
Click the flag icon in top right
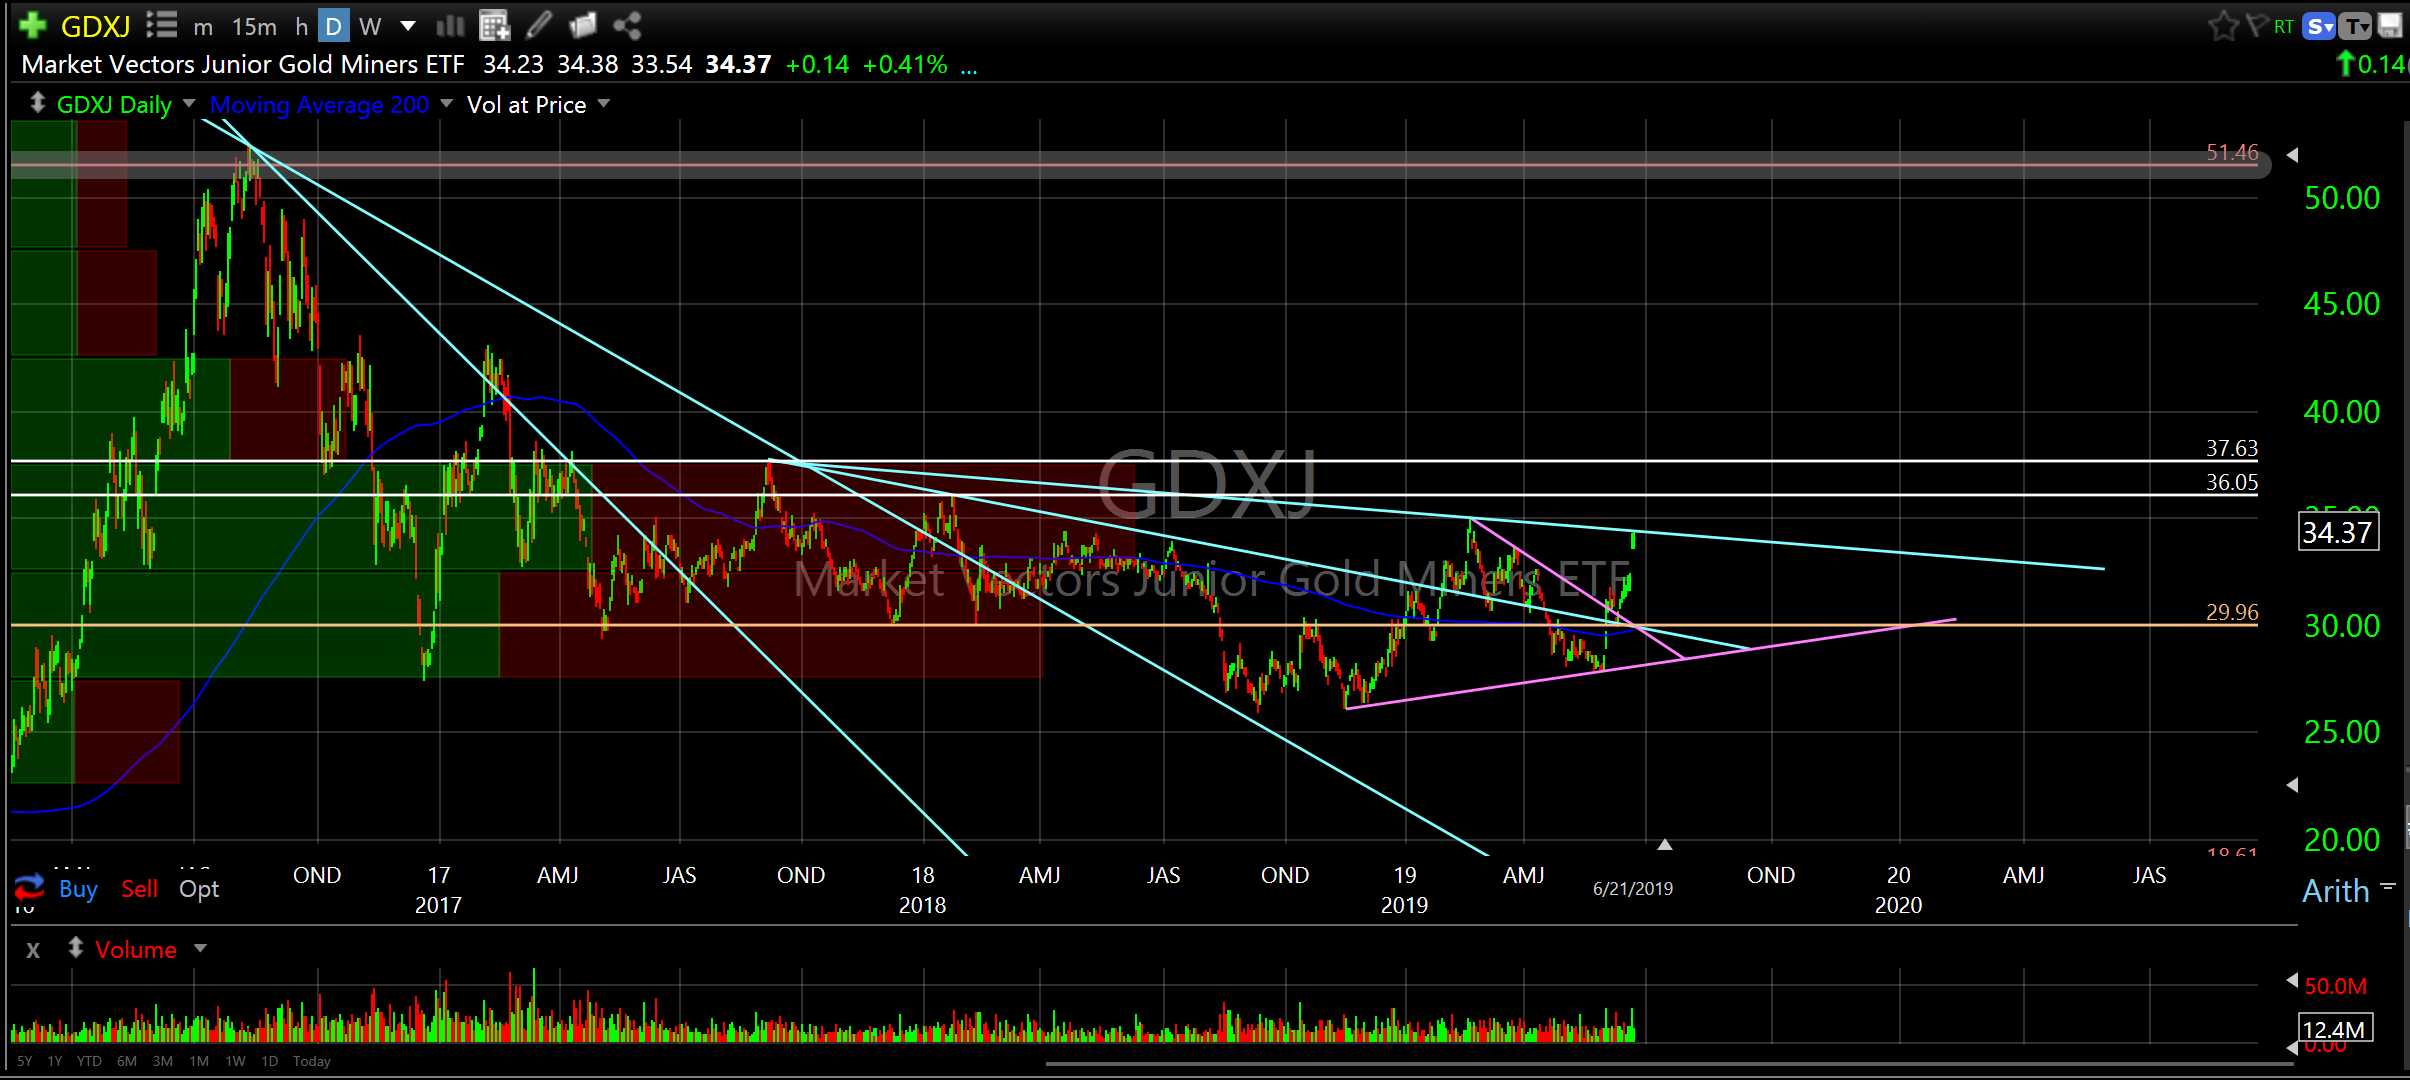click(x=2256, y=25)
